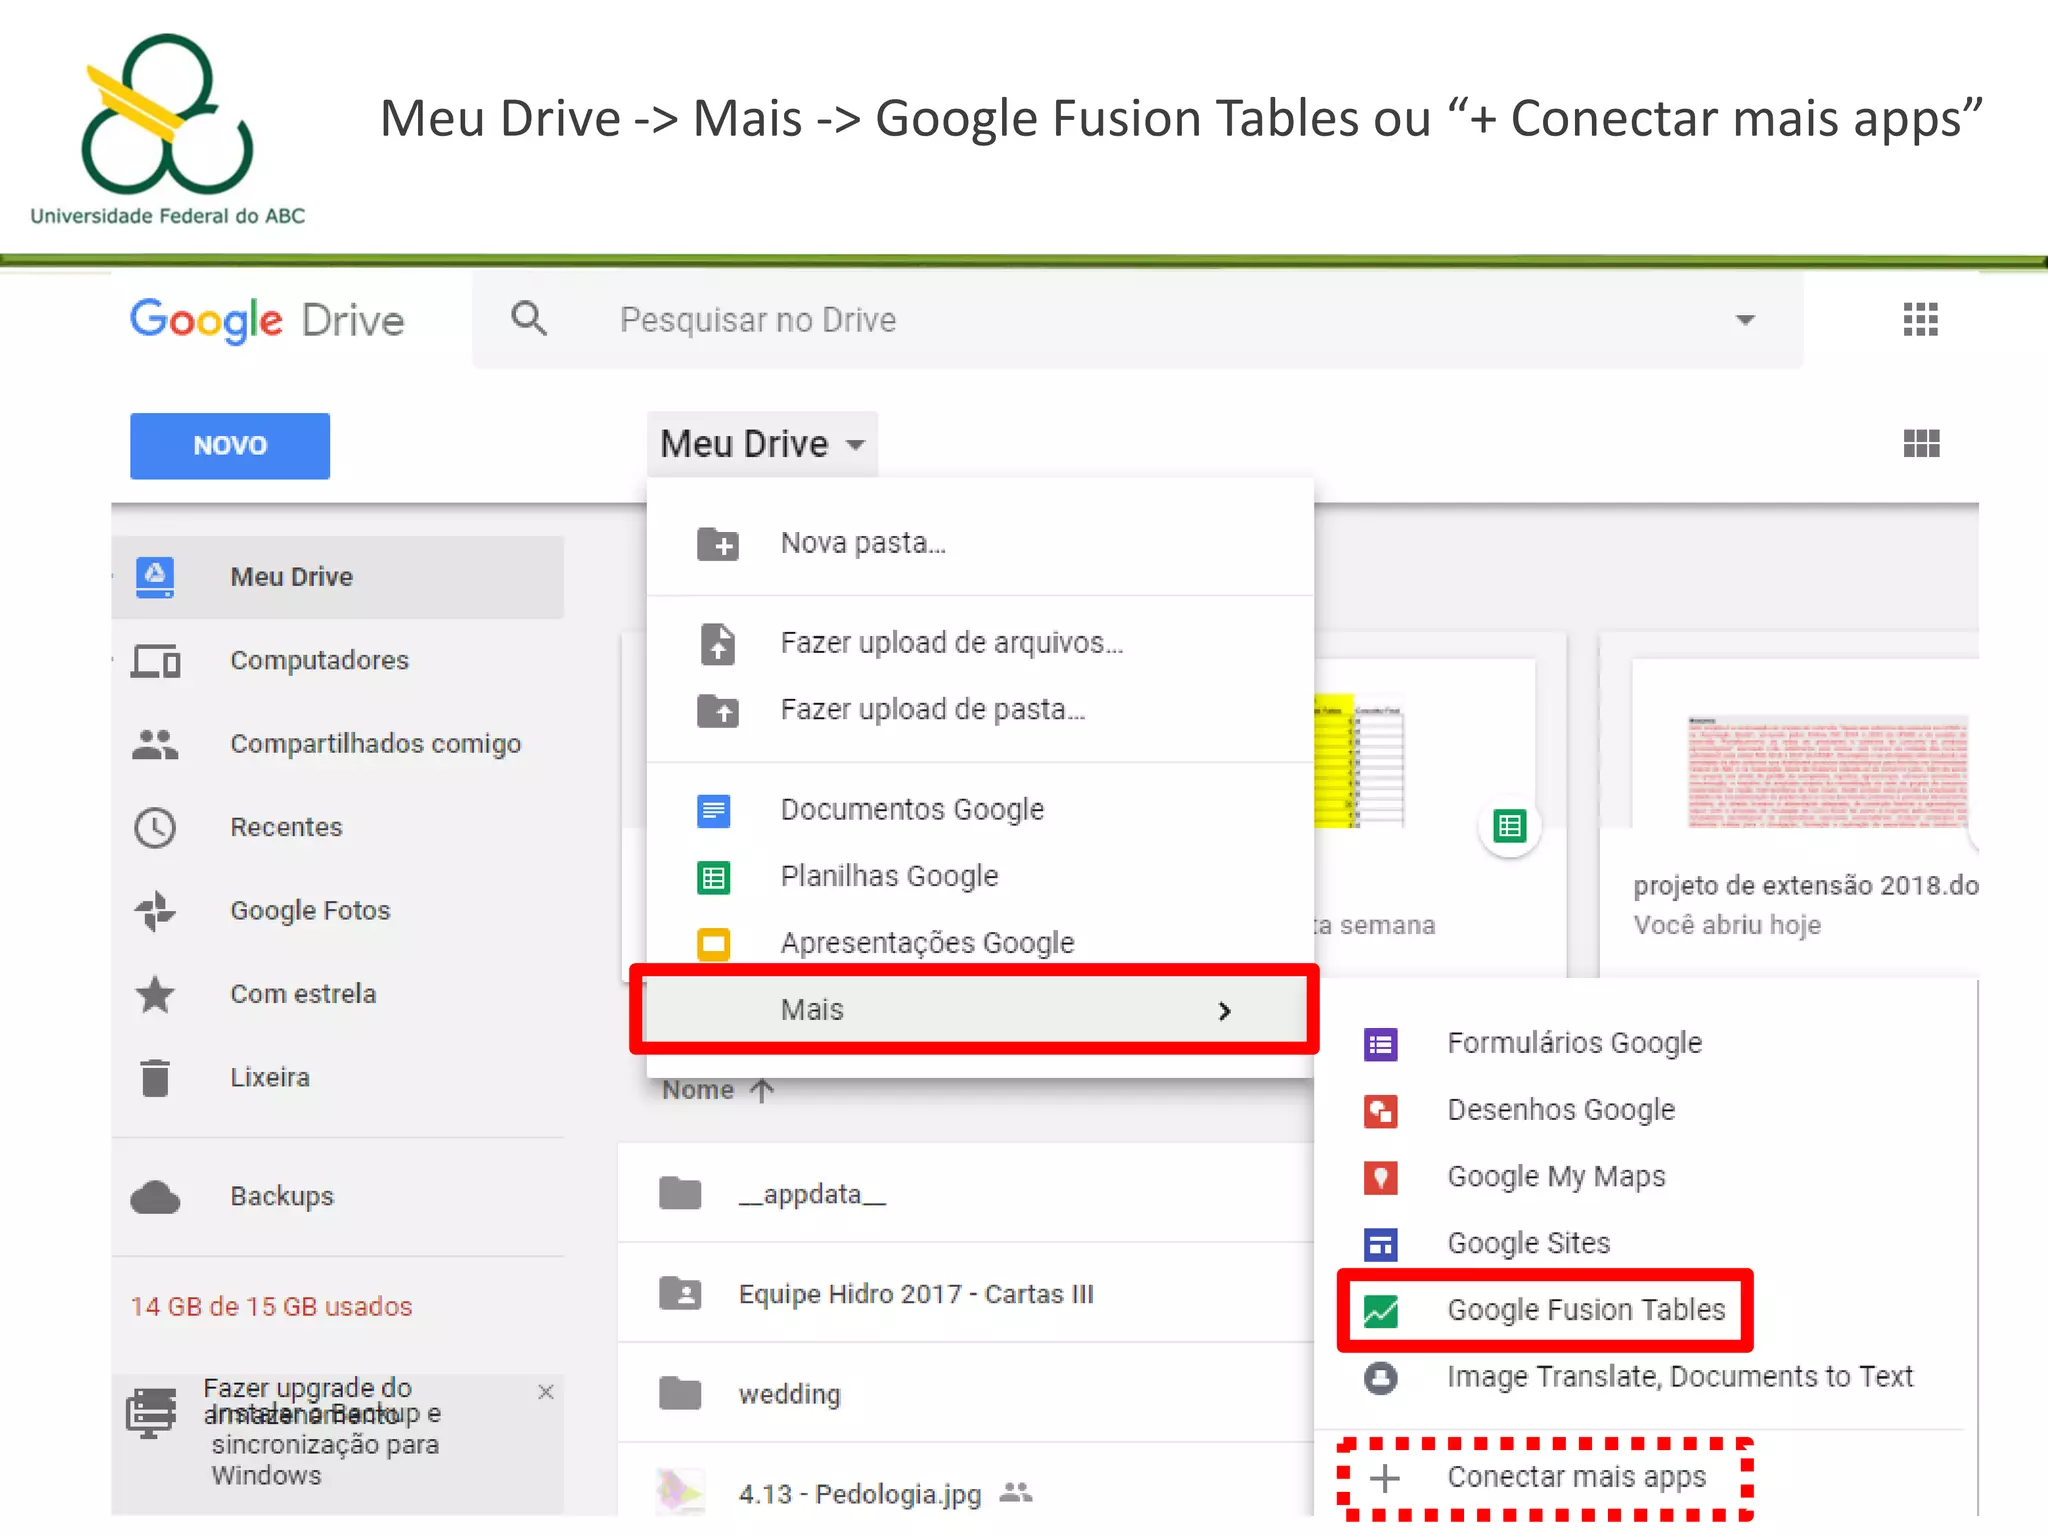Select the __appdata__ folder name
The height and width of the screenshot is (1536, 2048).
click(x=812, y=1194)
